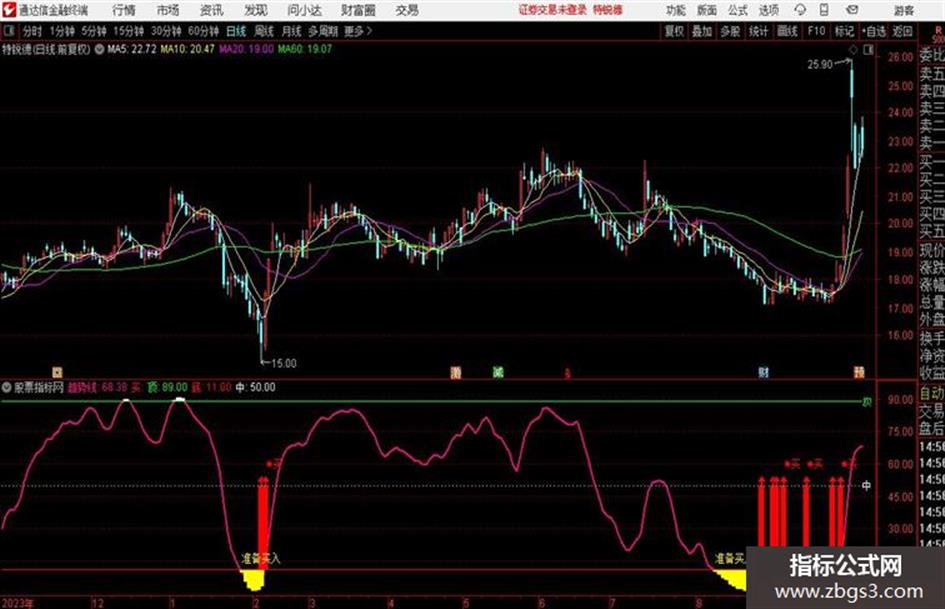Open the 功能 menu

click(x=676, y=10)
